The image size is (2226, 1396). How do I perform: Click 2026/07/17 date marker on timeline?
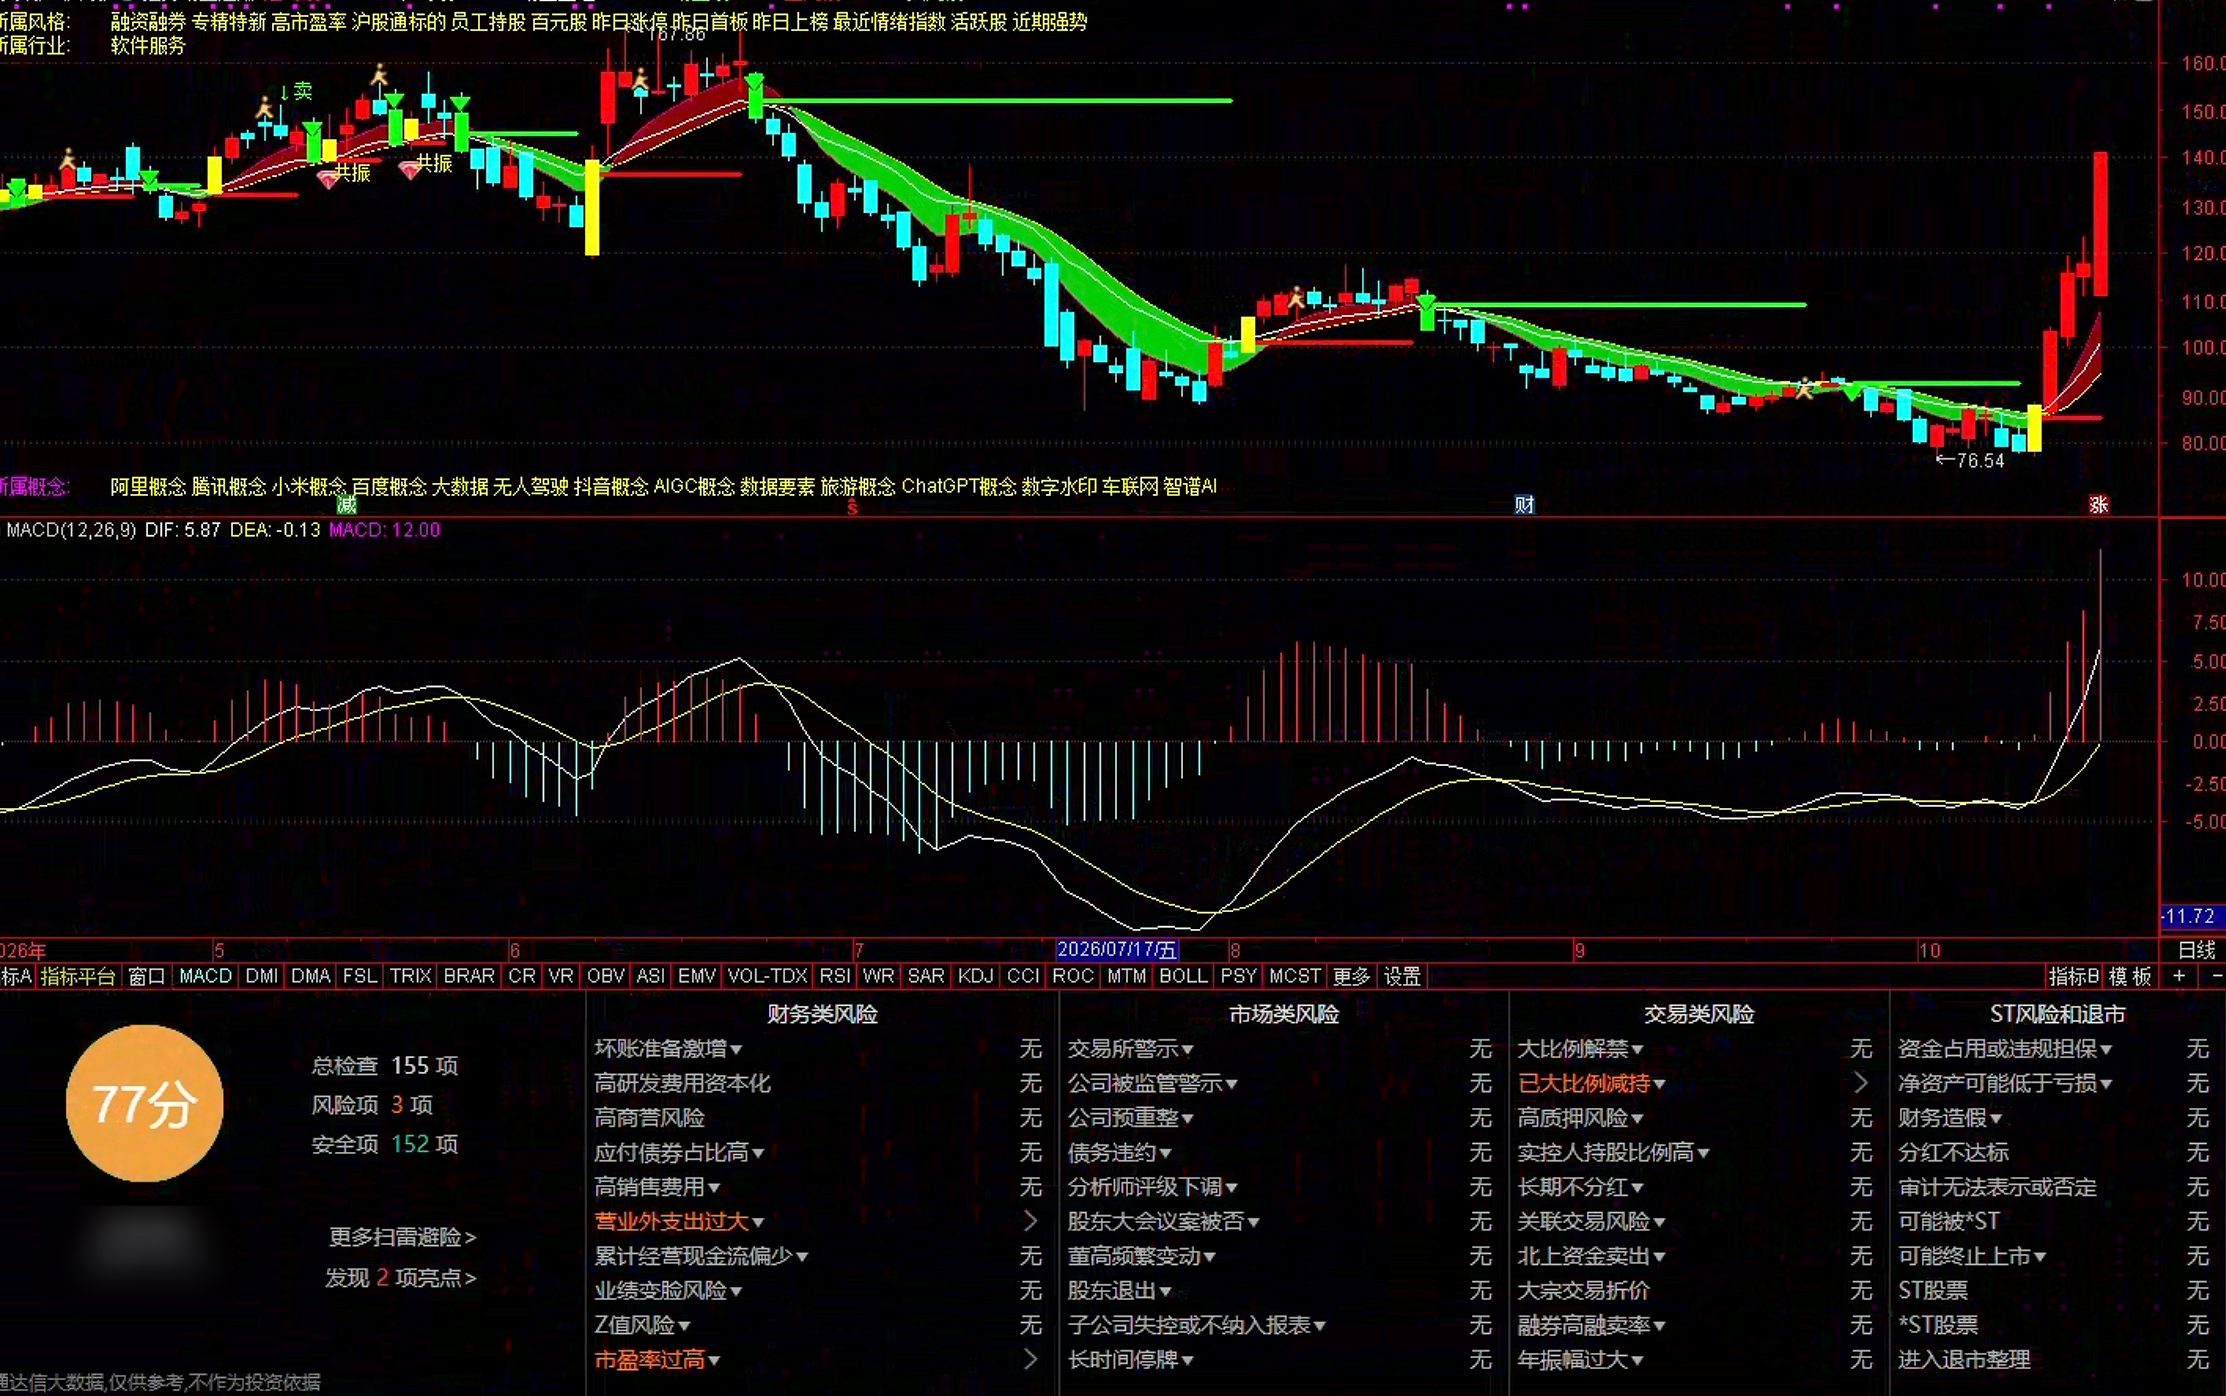point(1117,950)
